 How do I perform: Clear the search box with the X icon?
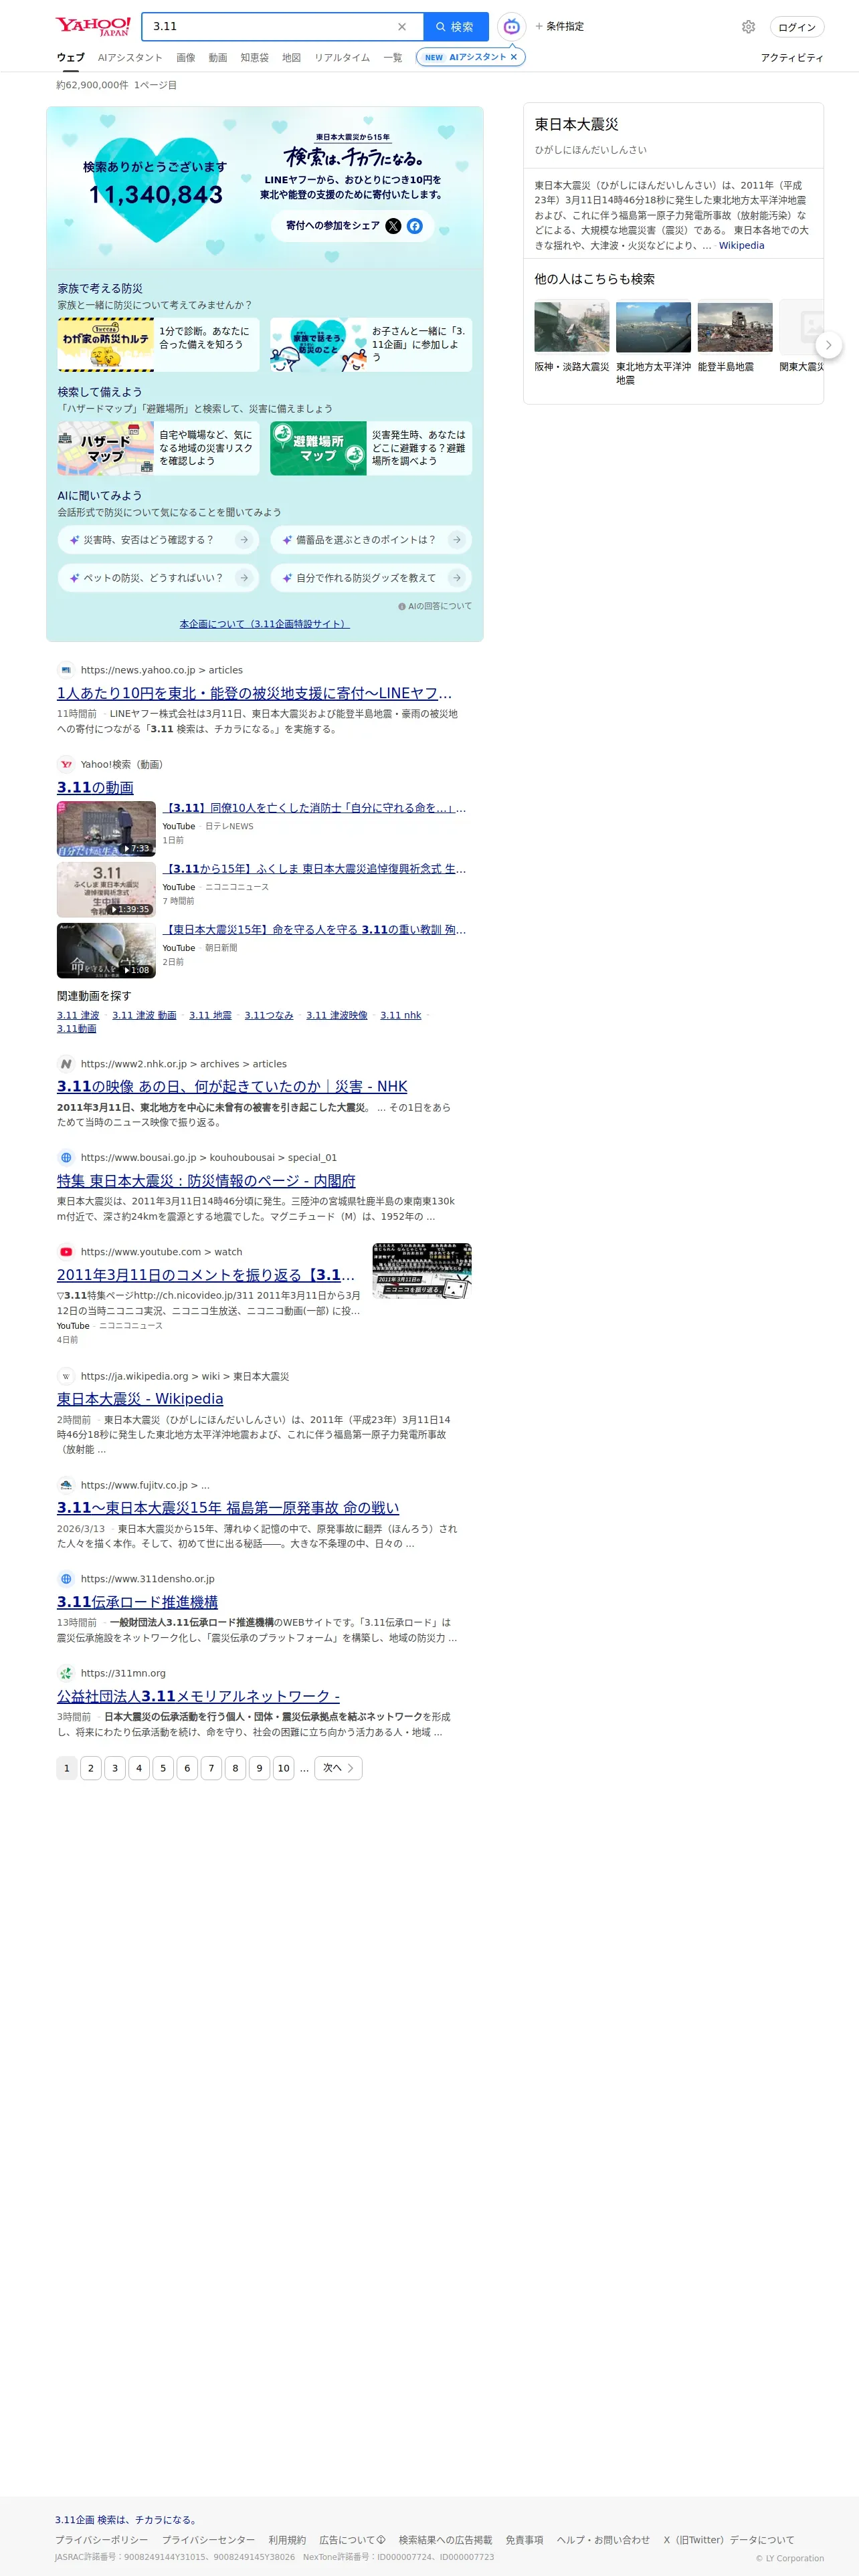tap(402, 27)
